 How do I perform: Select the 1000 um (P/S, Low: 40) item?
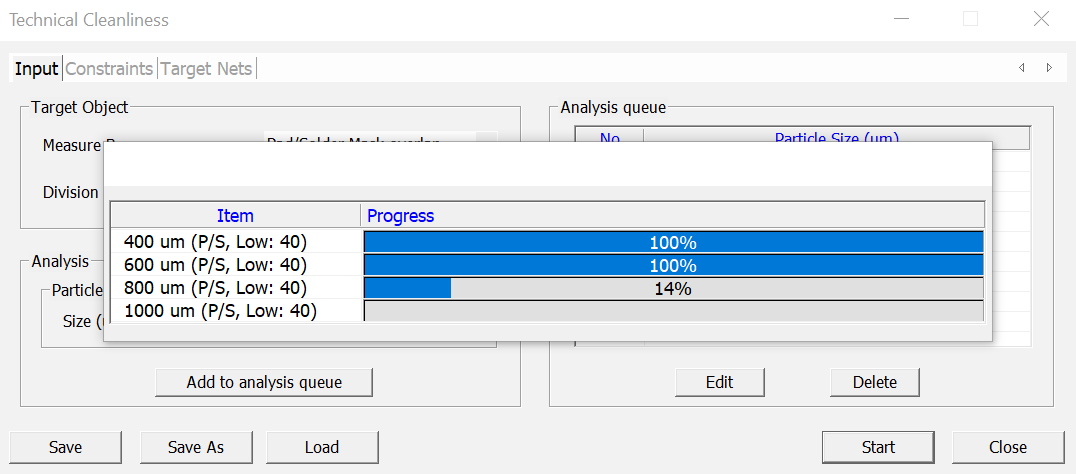point(220,311)
